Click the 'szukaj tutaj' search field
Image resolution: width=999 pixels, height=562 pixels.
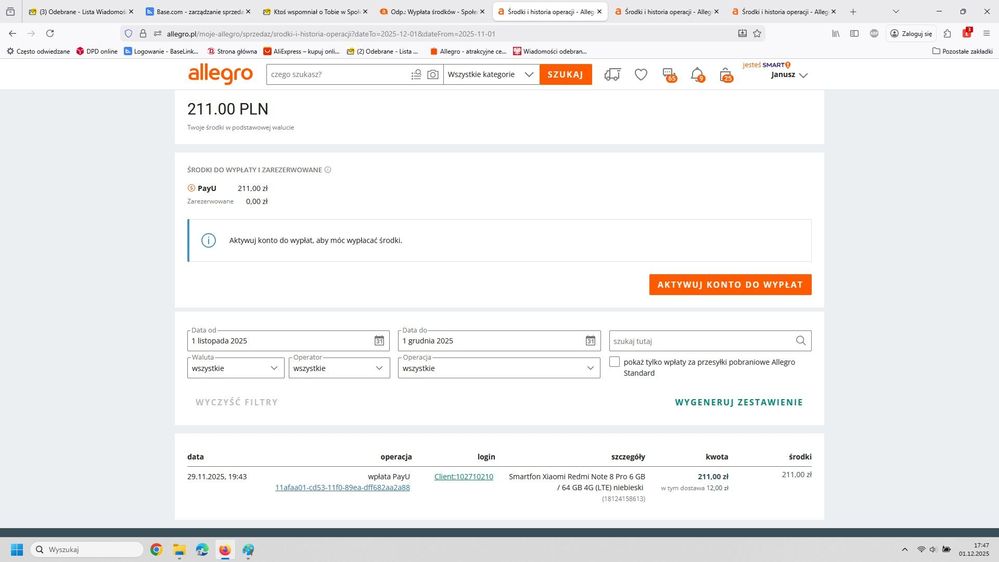pos(702,341)
